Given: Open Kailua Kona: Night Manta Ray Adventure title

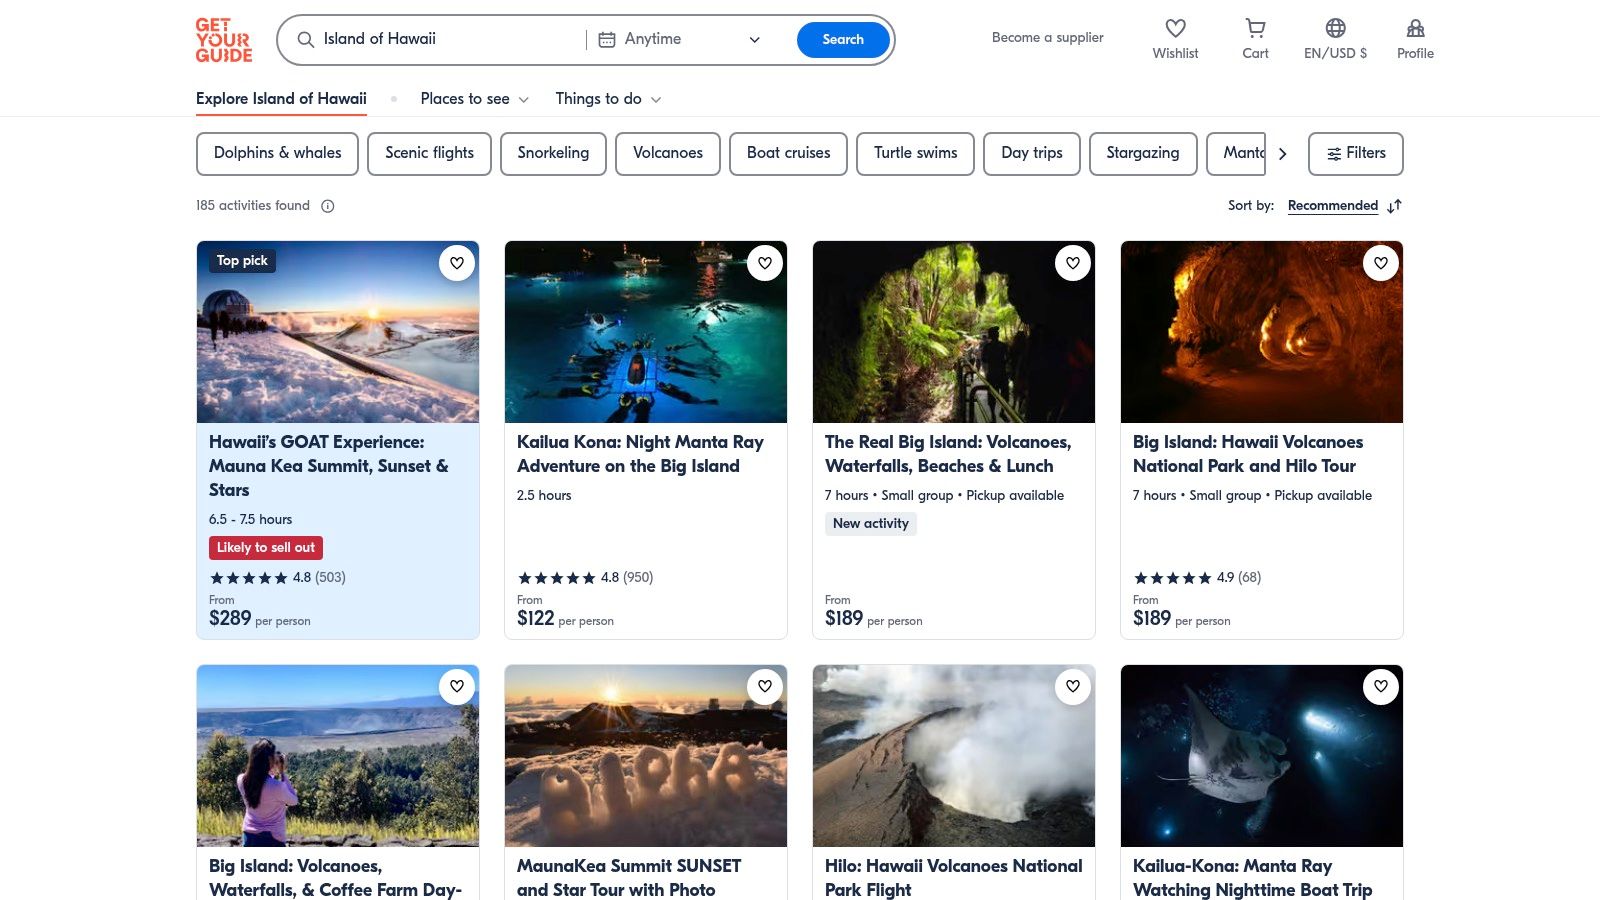Looking at the screenshot, I should [640, 454].
